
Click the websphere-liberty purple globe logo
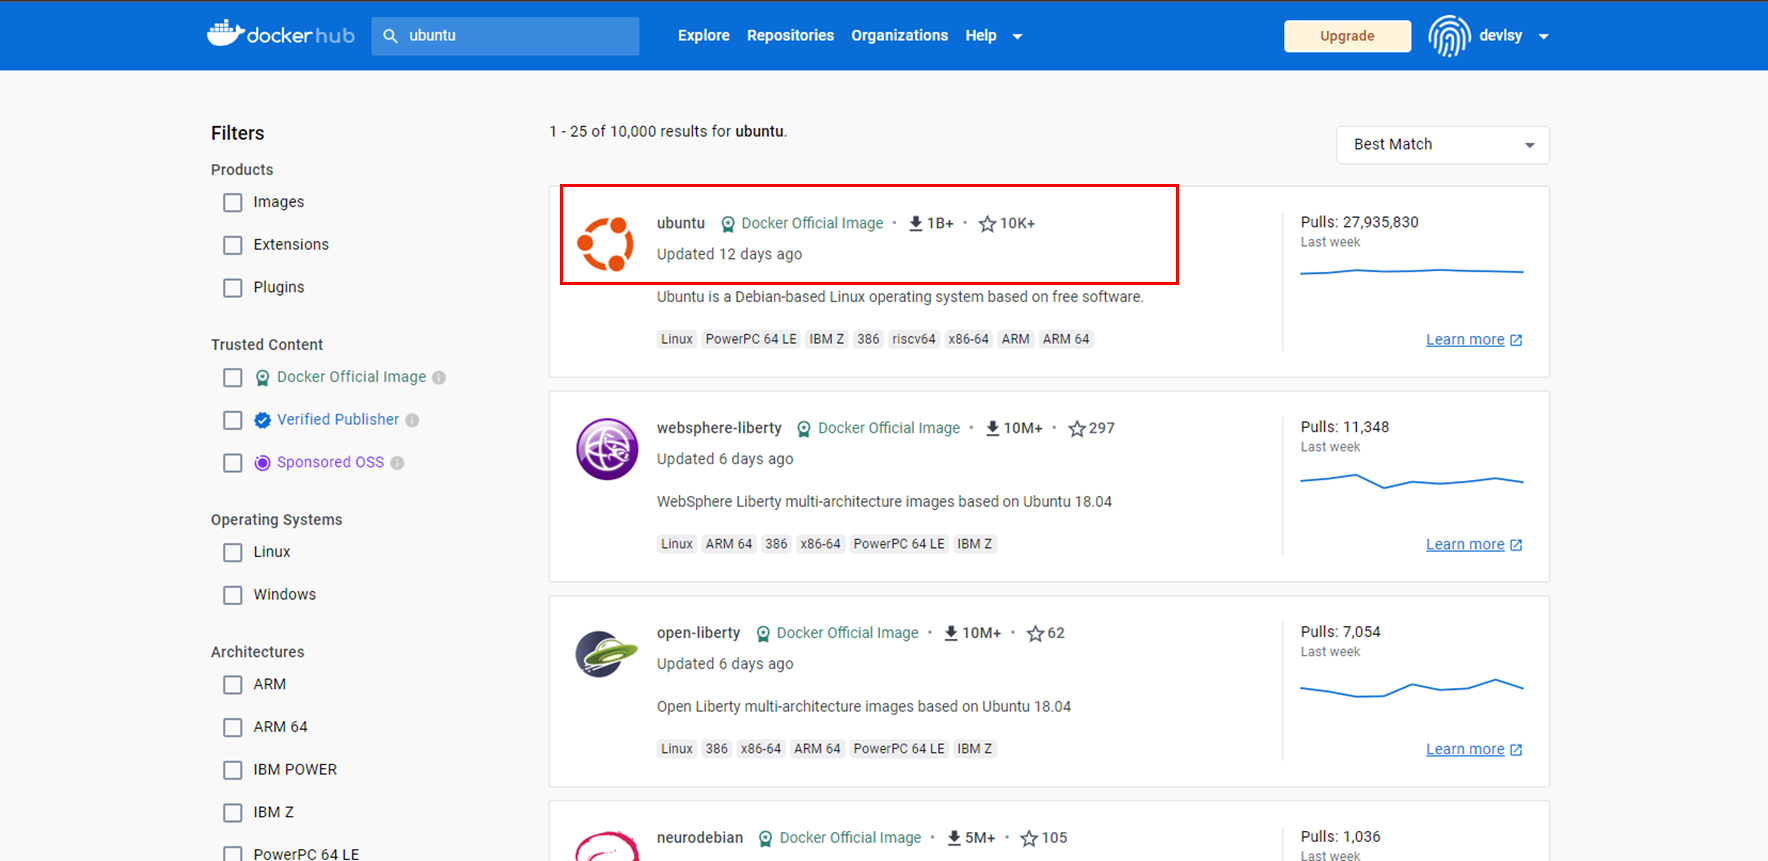tap(607, 448)
